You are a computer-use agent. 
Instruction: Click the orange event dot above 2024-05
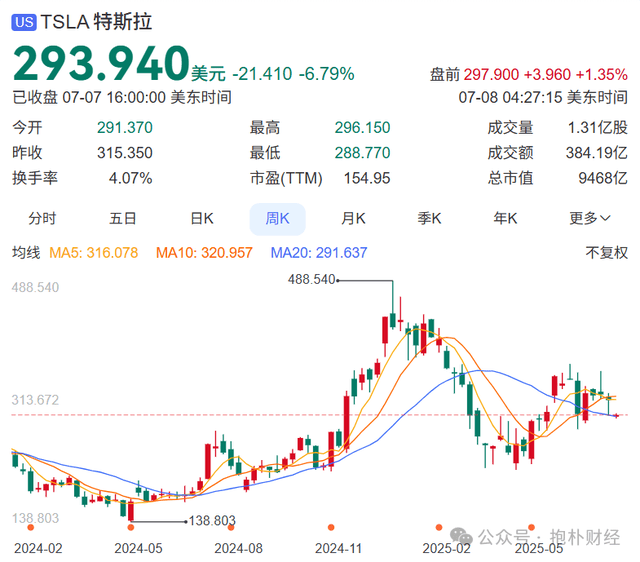tap(131, 527)
